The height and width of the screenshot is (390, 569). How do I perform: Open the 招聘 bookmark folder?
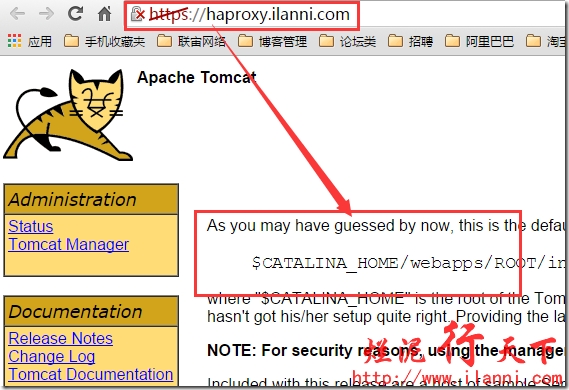click(410, 41)
